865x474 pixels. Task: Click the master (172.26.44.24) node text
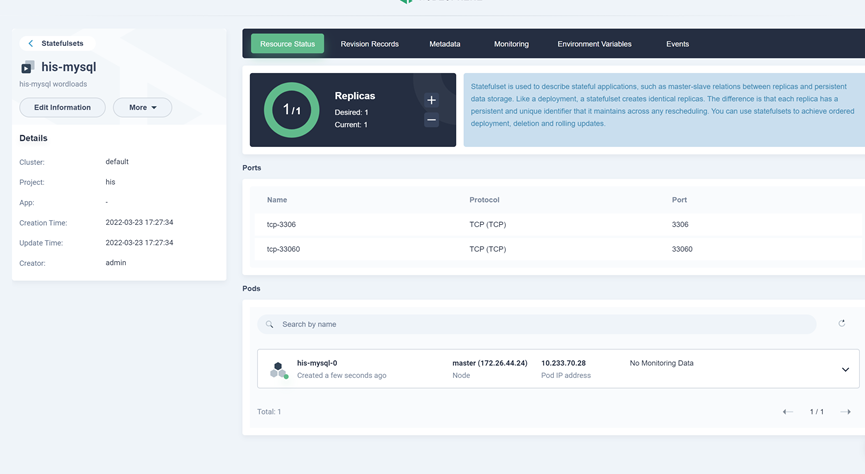[x=490, y=363]
